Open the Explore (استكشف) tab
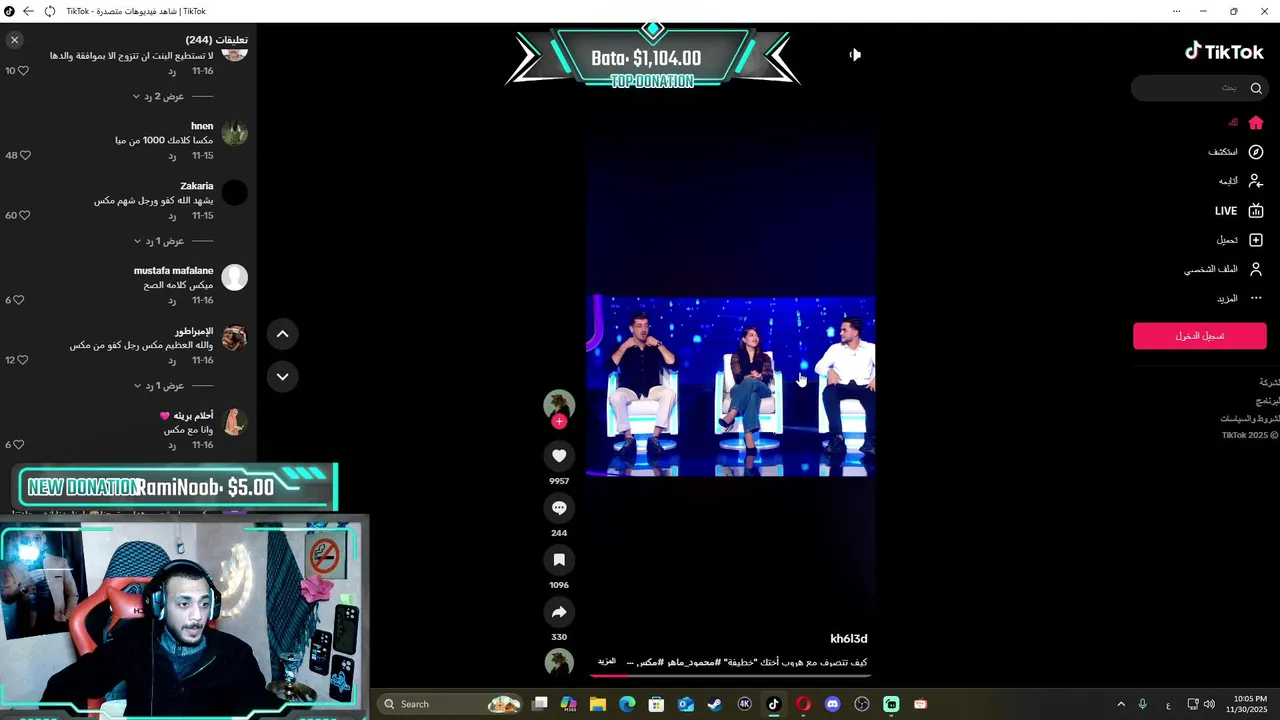The image size is (1280, 720). [x=1236, y=152]
